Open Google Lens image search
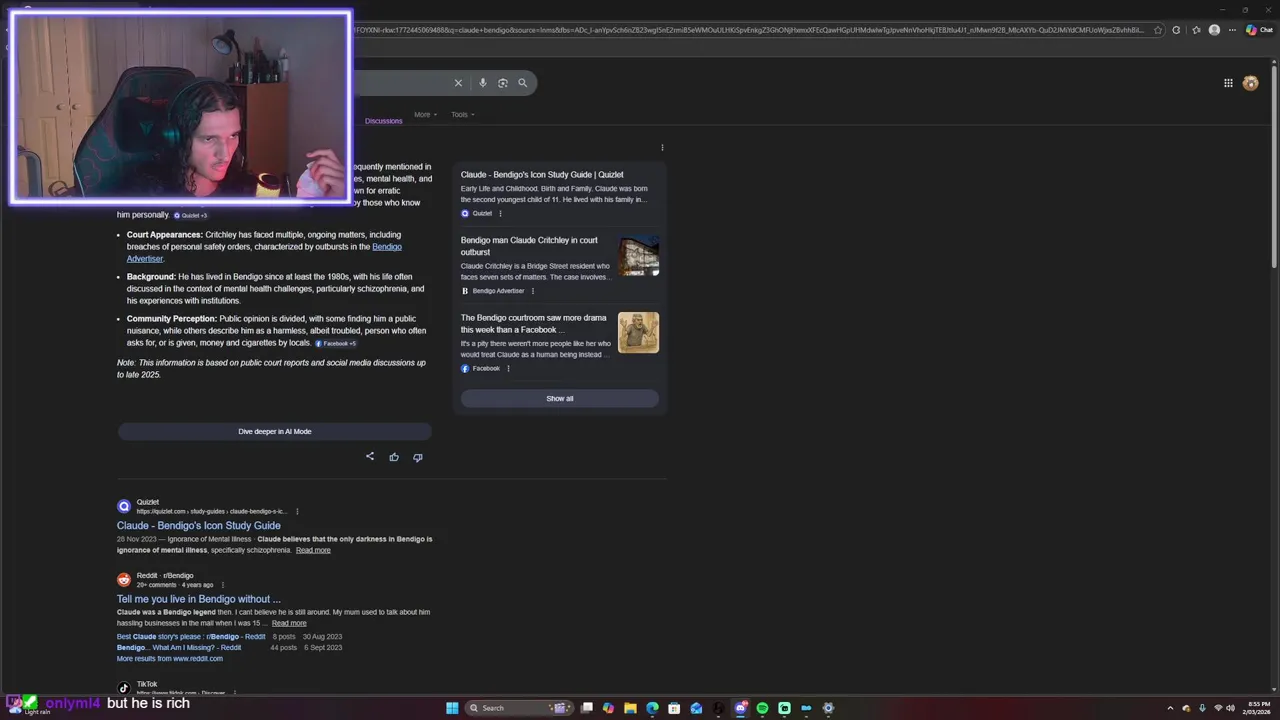1280x720 pixels. pyautogui.click(x=503, y=83)
